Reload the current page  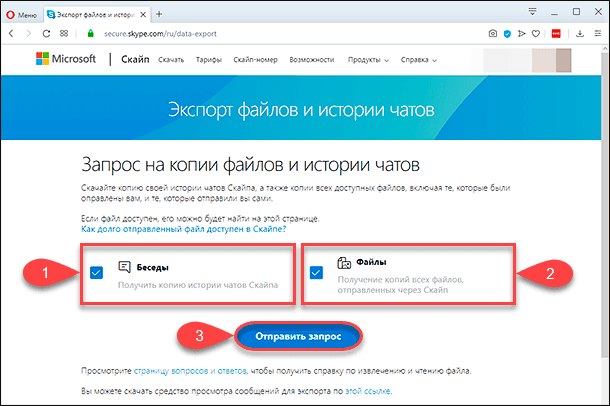pyautogui.click(x=46, y=34)
